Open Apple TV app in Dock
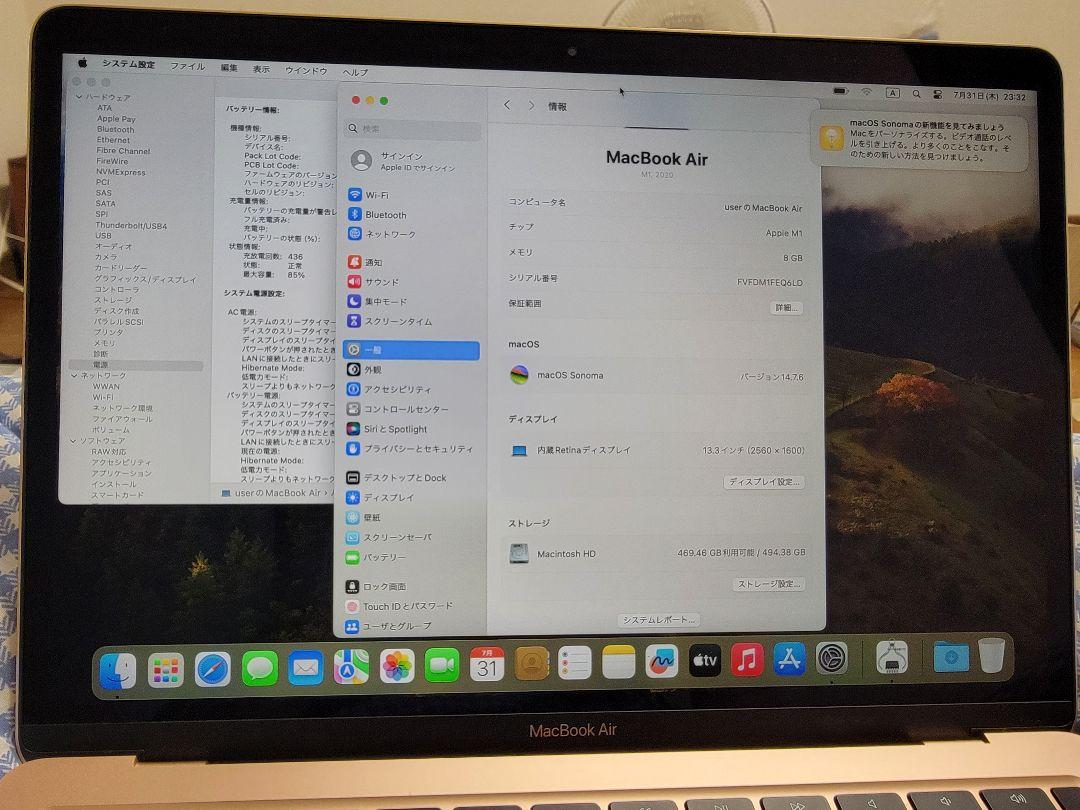 coord(705,661)
